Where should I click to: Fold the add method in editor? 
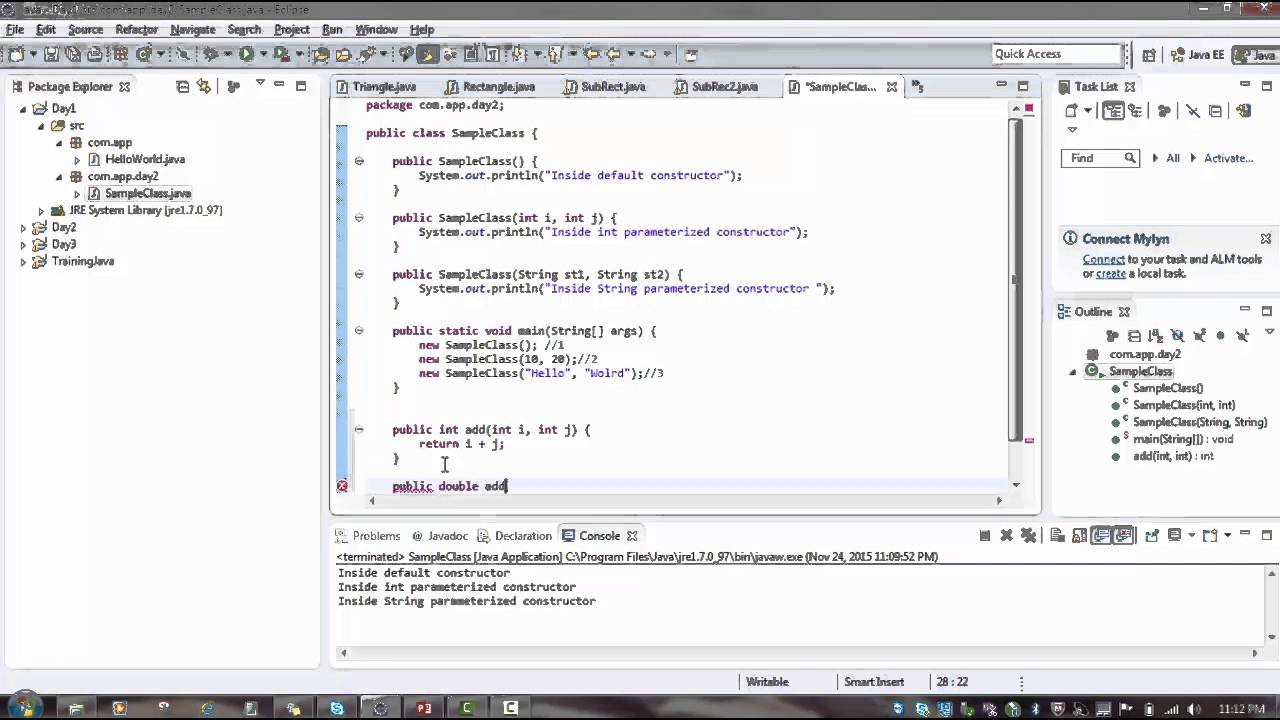tap(359, 429)
